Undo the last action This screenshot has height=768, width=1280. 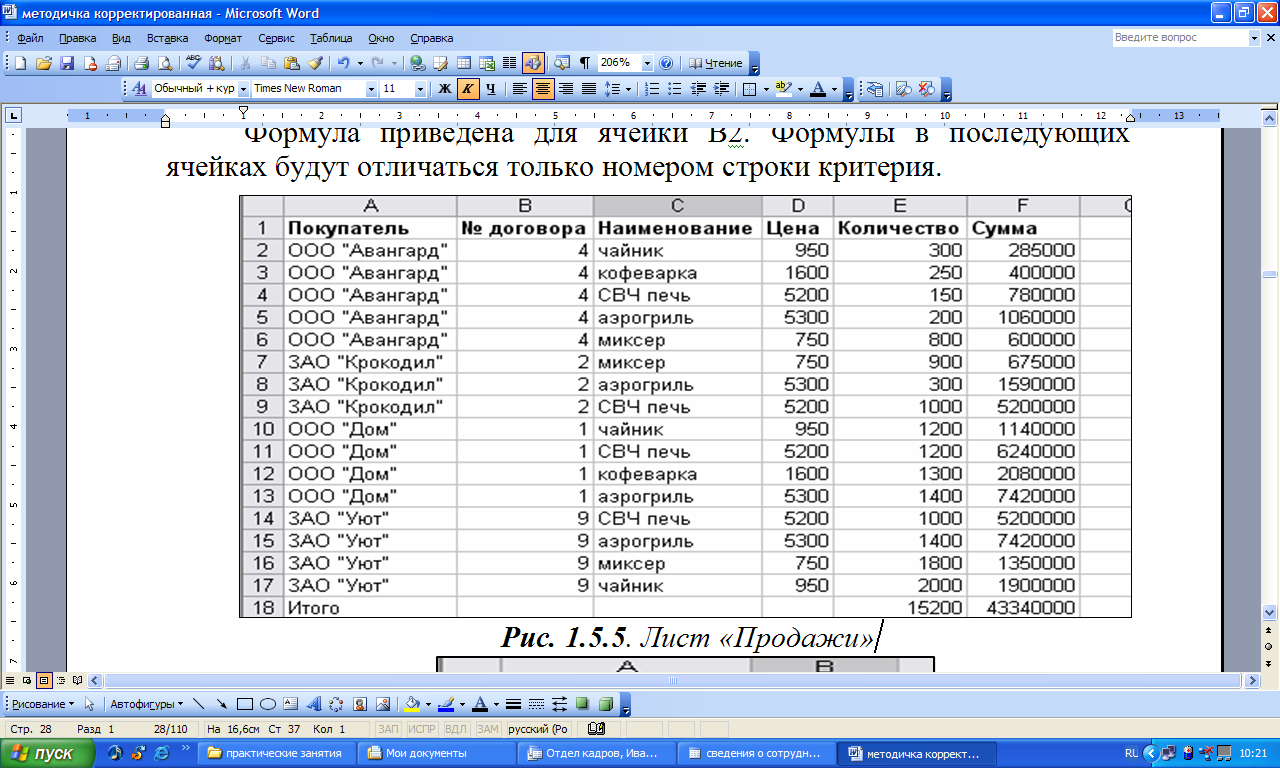[343, 63]
